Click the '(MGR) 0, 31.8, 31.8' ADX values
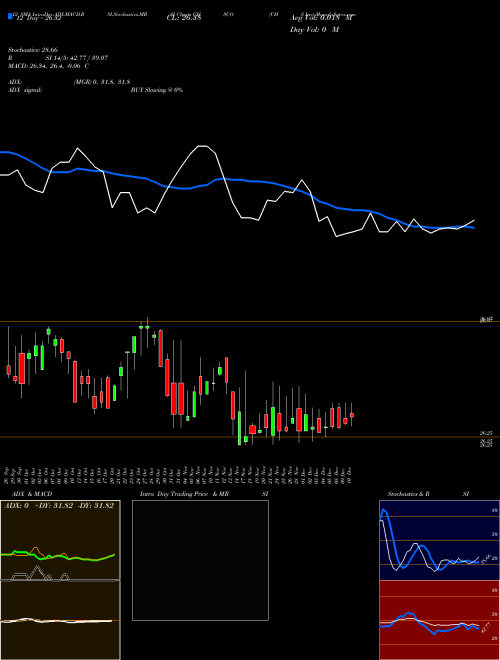The width and height of the screenshot is (500, 660). (x=102, y=82)
